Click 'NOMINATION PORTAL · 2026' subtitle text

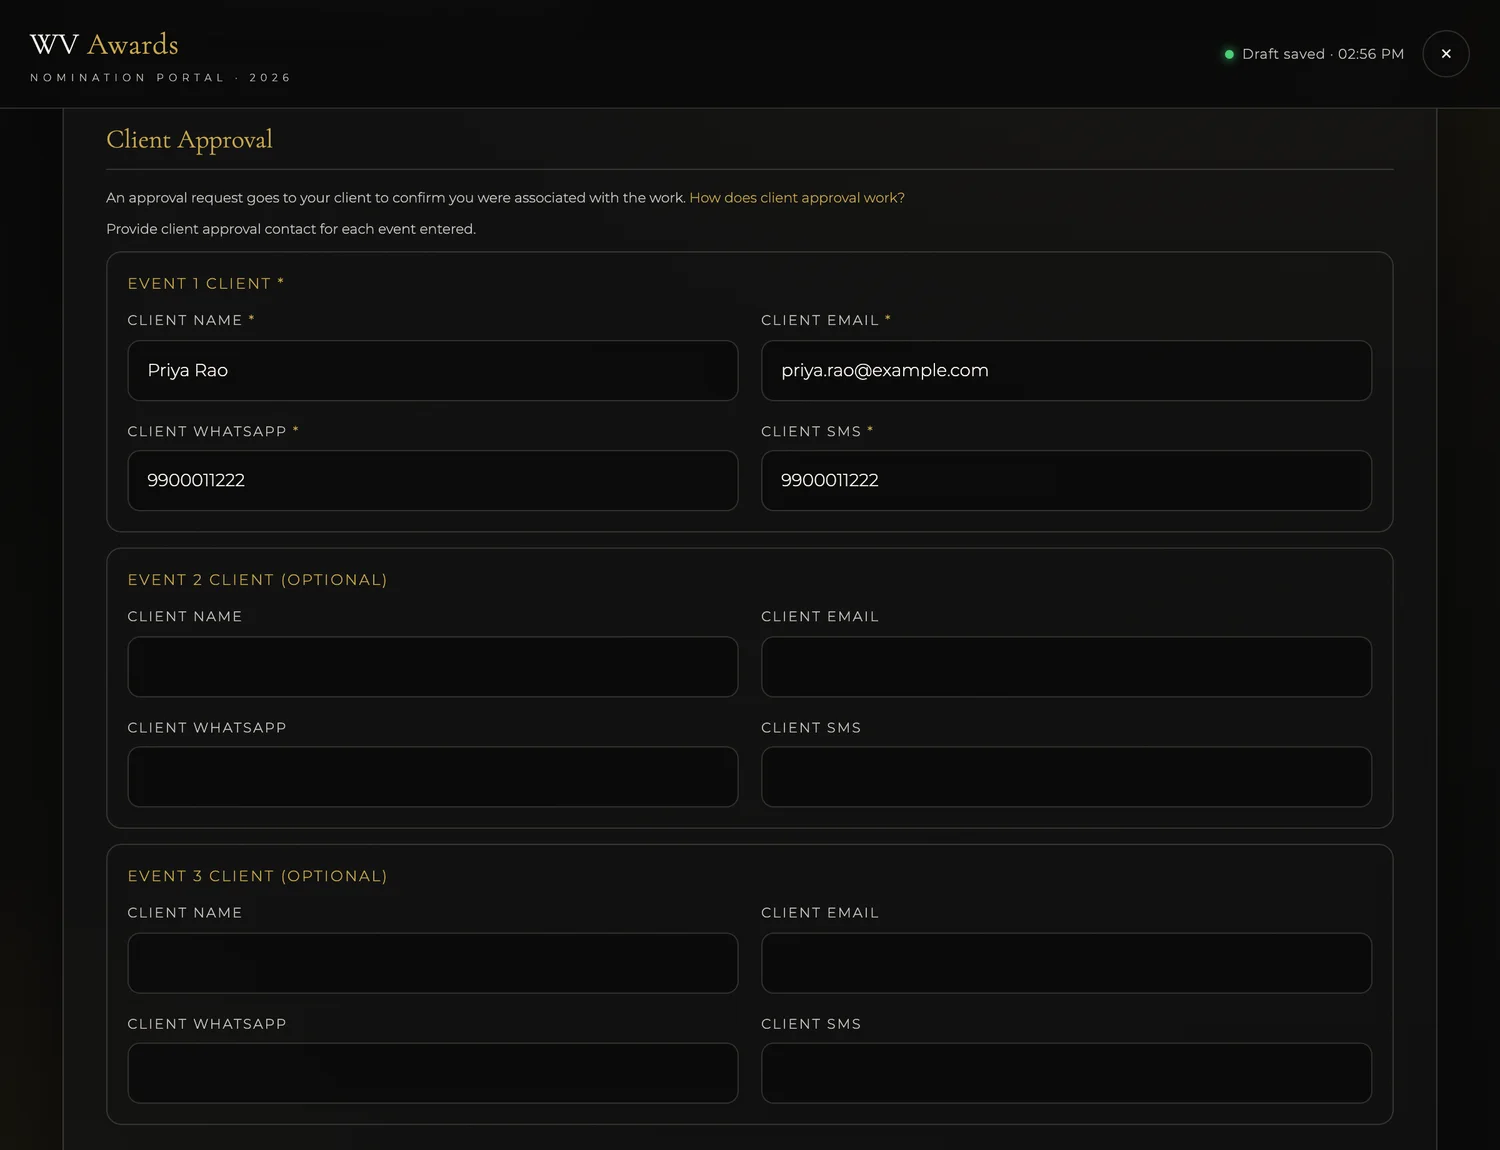[x=160, y=78]
